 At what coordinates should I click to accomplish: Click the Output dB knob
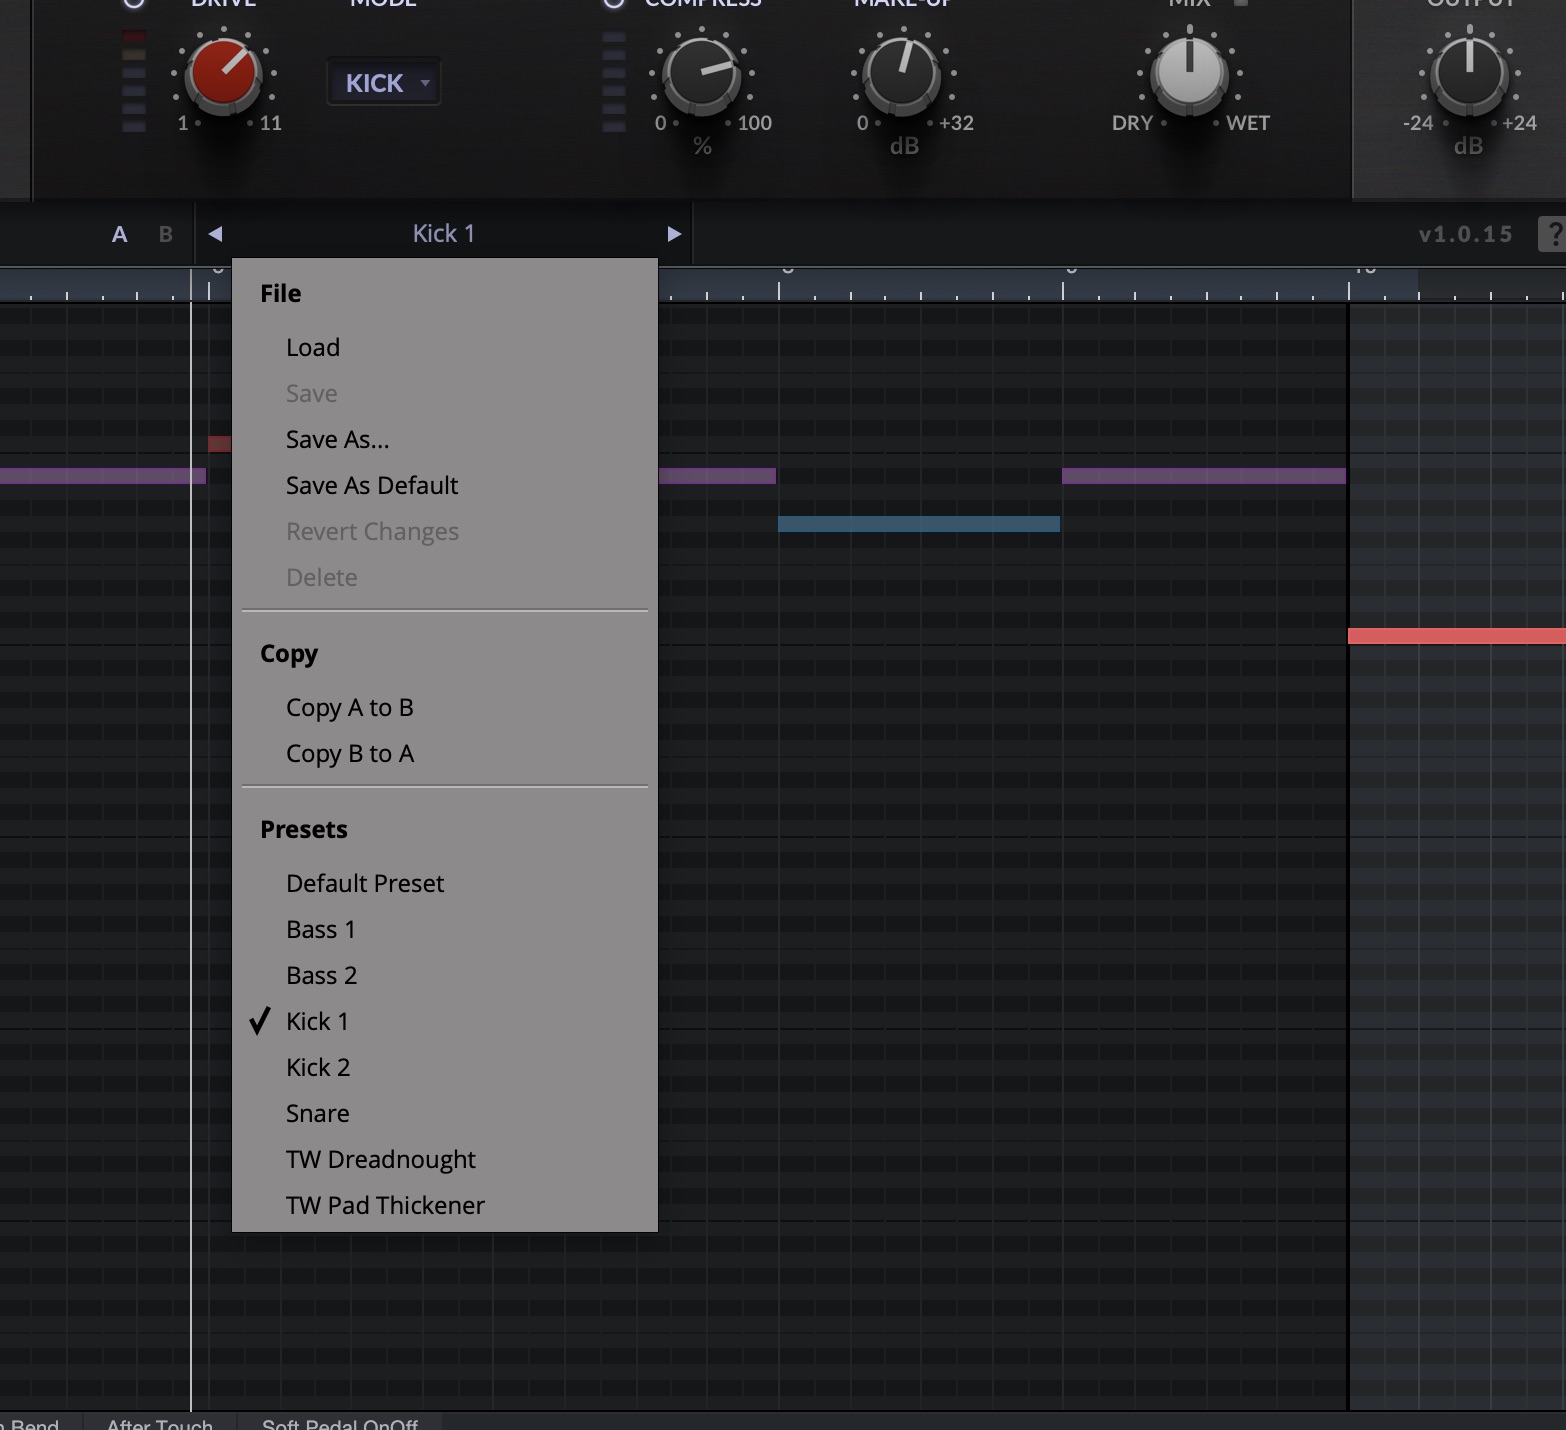(x=1469, y=74)
